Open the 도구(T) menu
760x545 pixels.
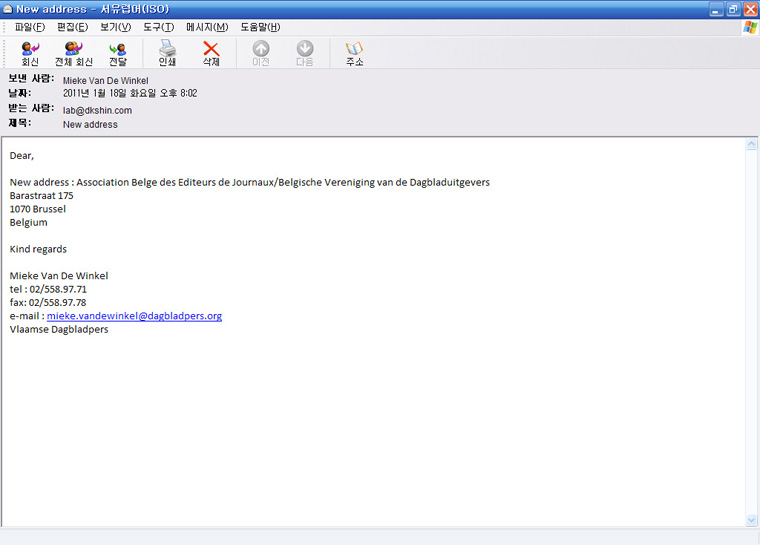pos(158,27)
